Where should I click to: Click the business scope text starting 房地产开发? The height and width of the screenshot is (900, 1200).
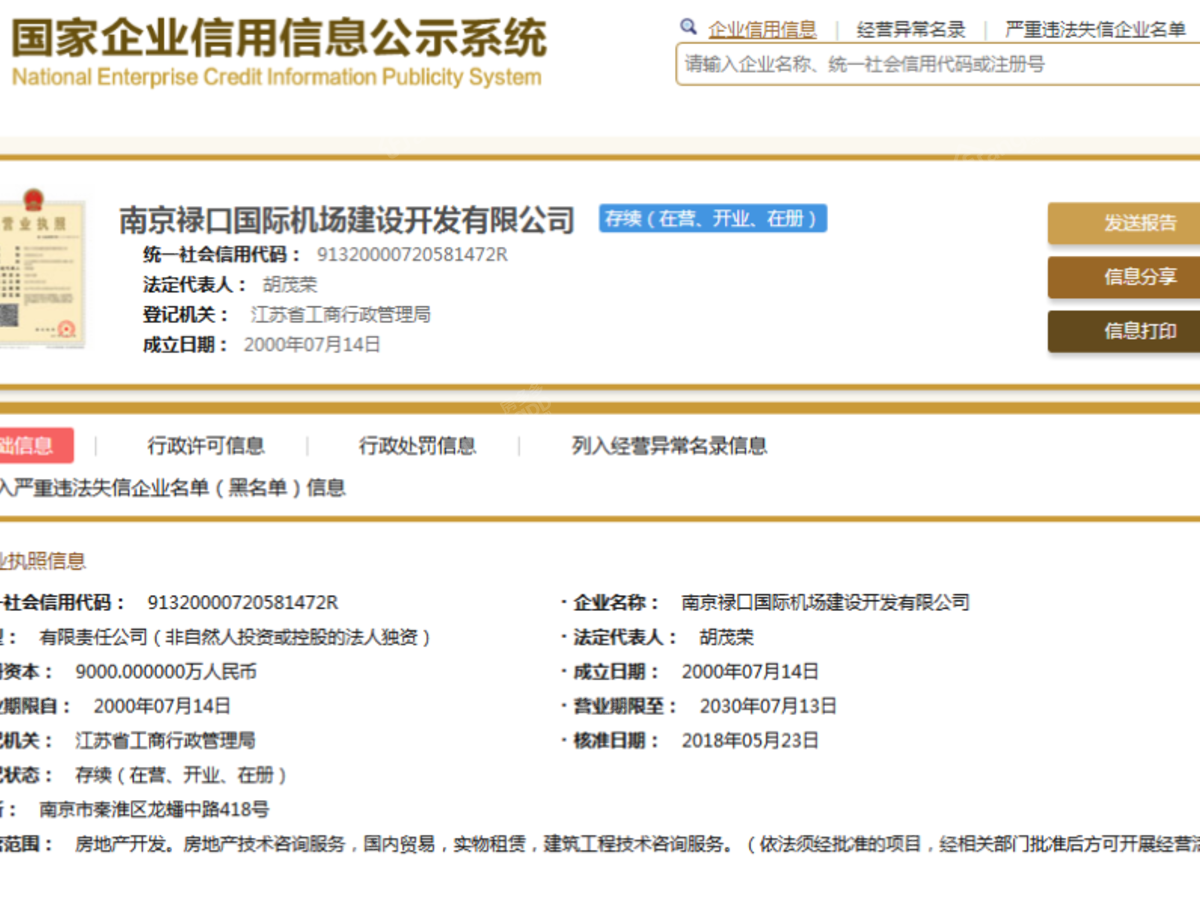[638, 844]
